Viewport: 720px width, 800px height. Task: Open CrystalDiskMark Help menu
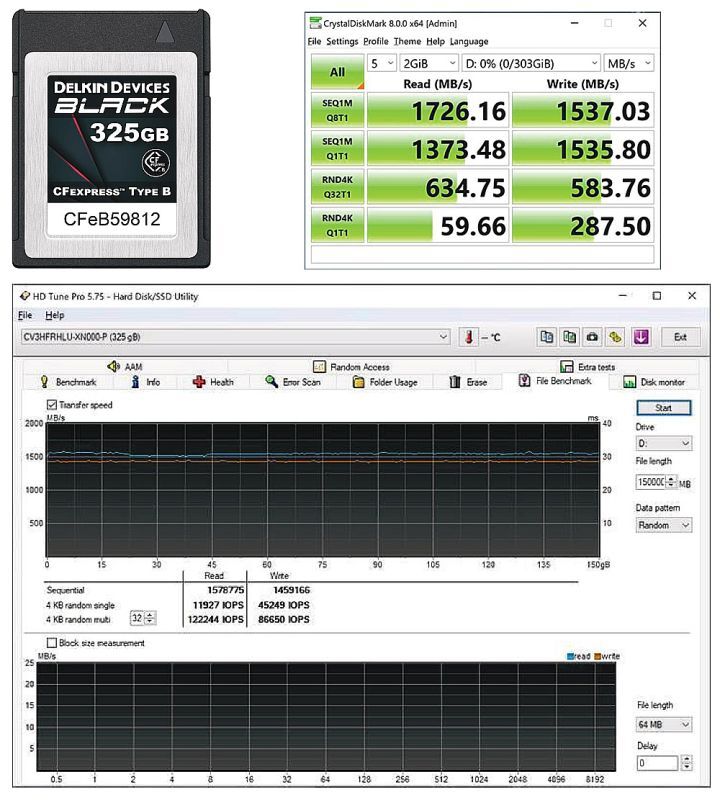435,41
